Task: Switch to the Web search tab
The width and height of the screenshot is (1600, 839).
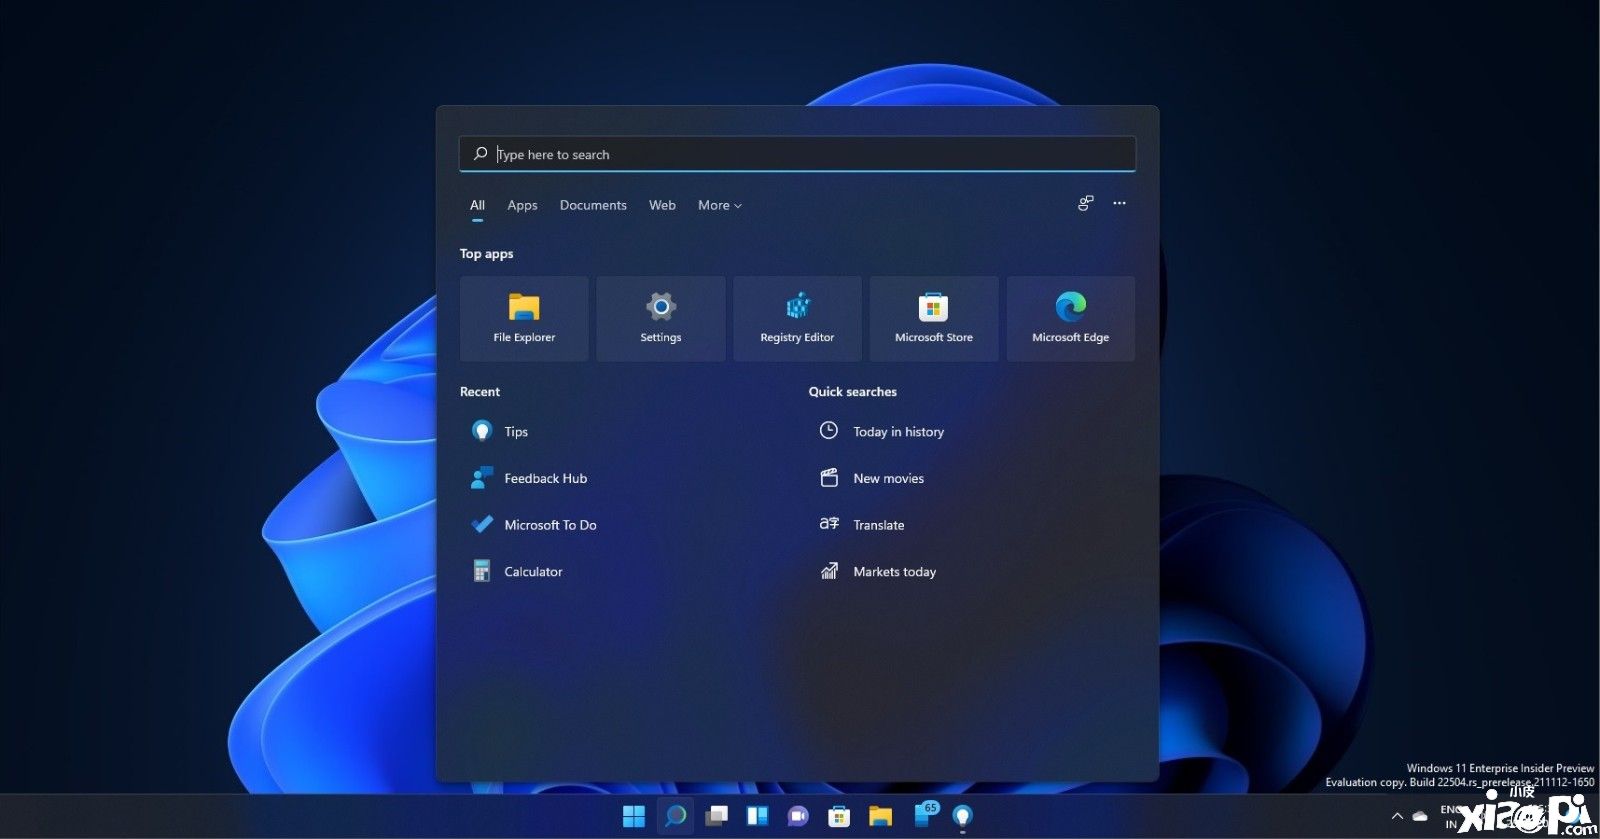Action: pos(662,205)
